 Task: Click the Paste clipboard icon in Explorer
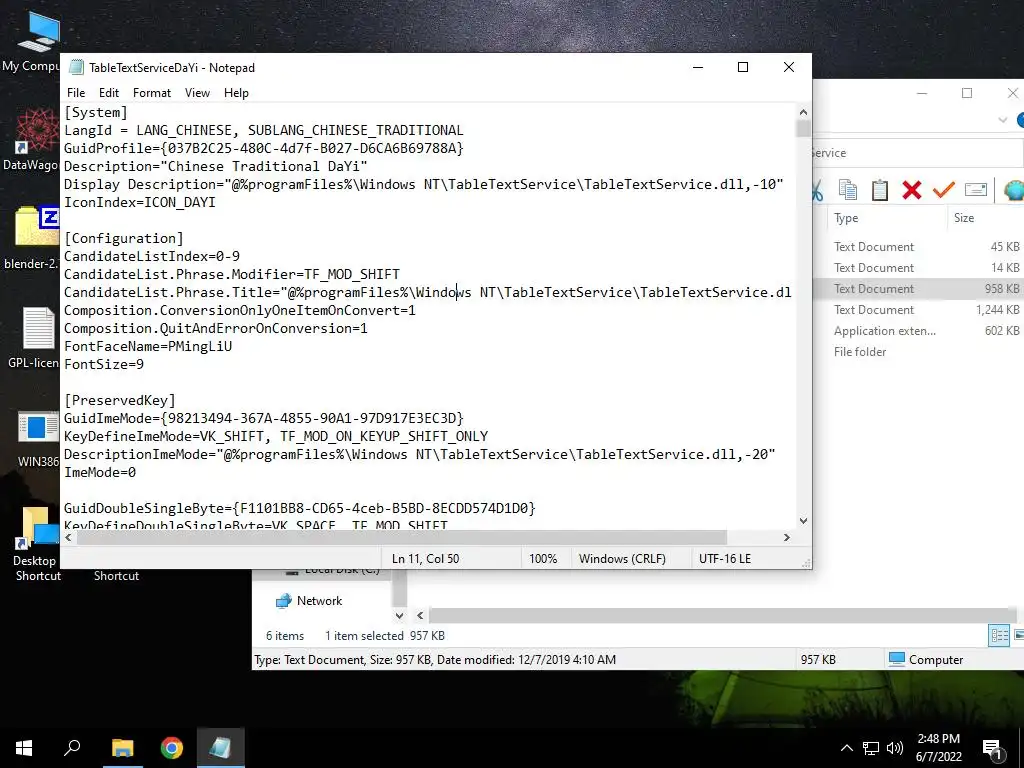[x=880, y=190]
